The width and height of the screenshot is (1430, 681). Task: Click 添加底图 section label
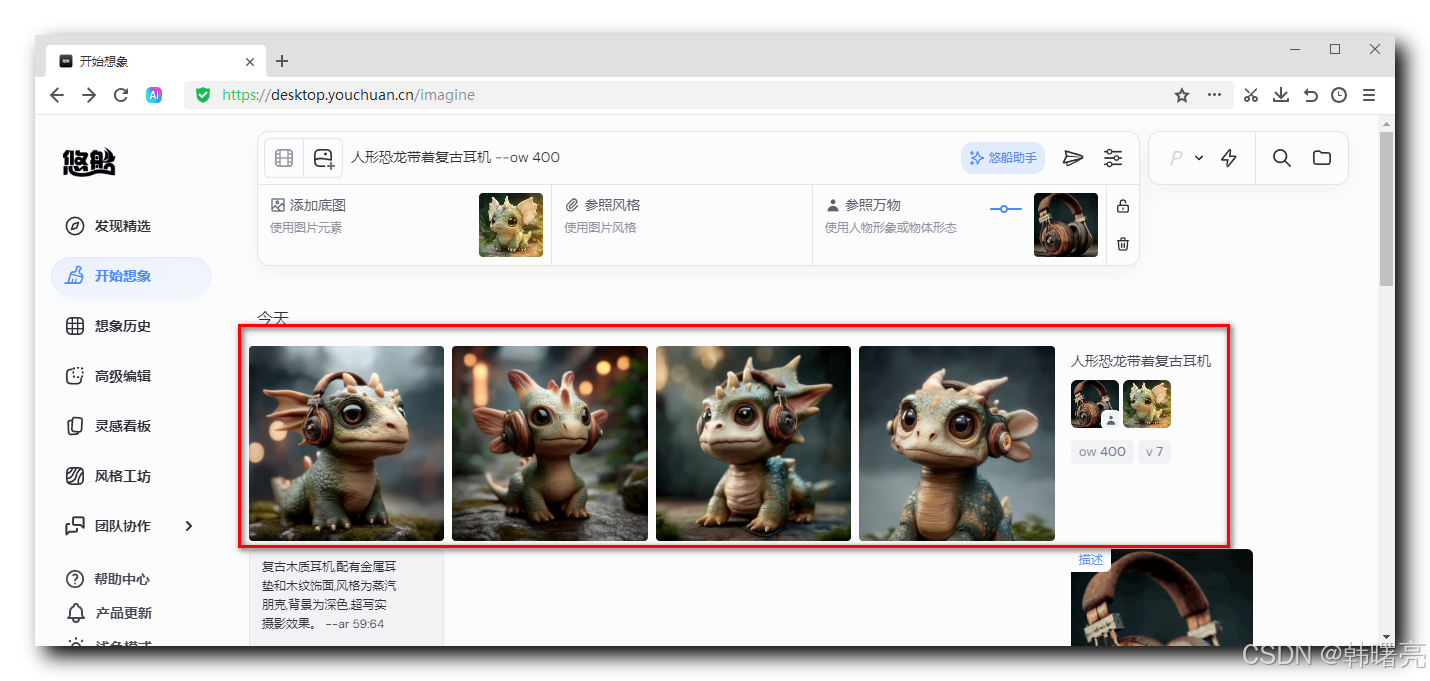[318, 205]
